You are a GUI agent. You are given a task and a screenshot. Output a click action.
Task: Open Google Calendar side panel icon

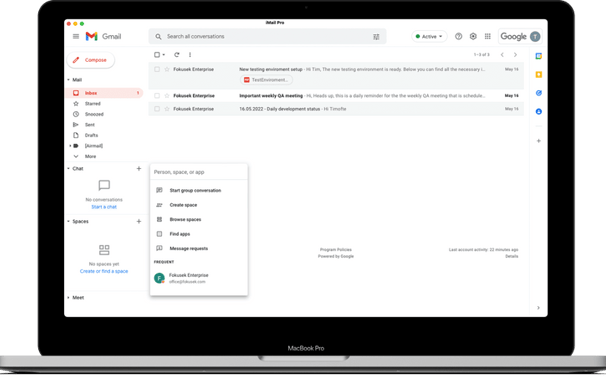coord(538,56)
